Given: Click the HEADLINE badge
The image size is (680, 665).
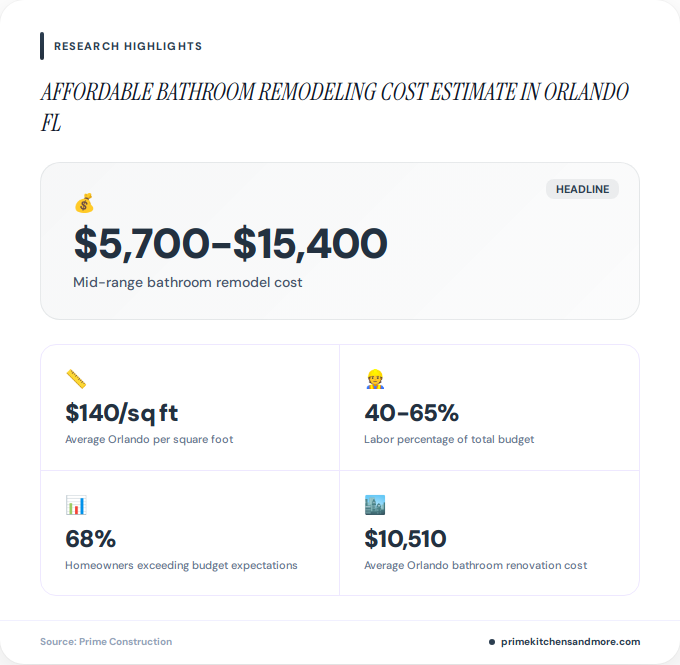Looking at the screenshot, I should tap(582, 189).
